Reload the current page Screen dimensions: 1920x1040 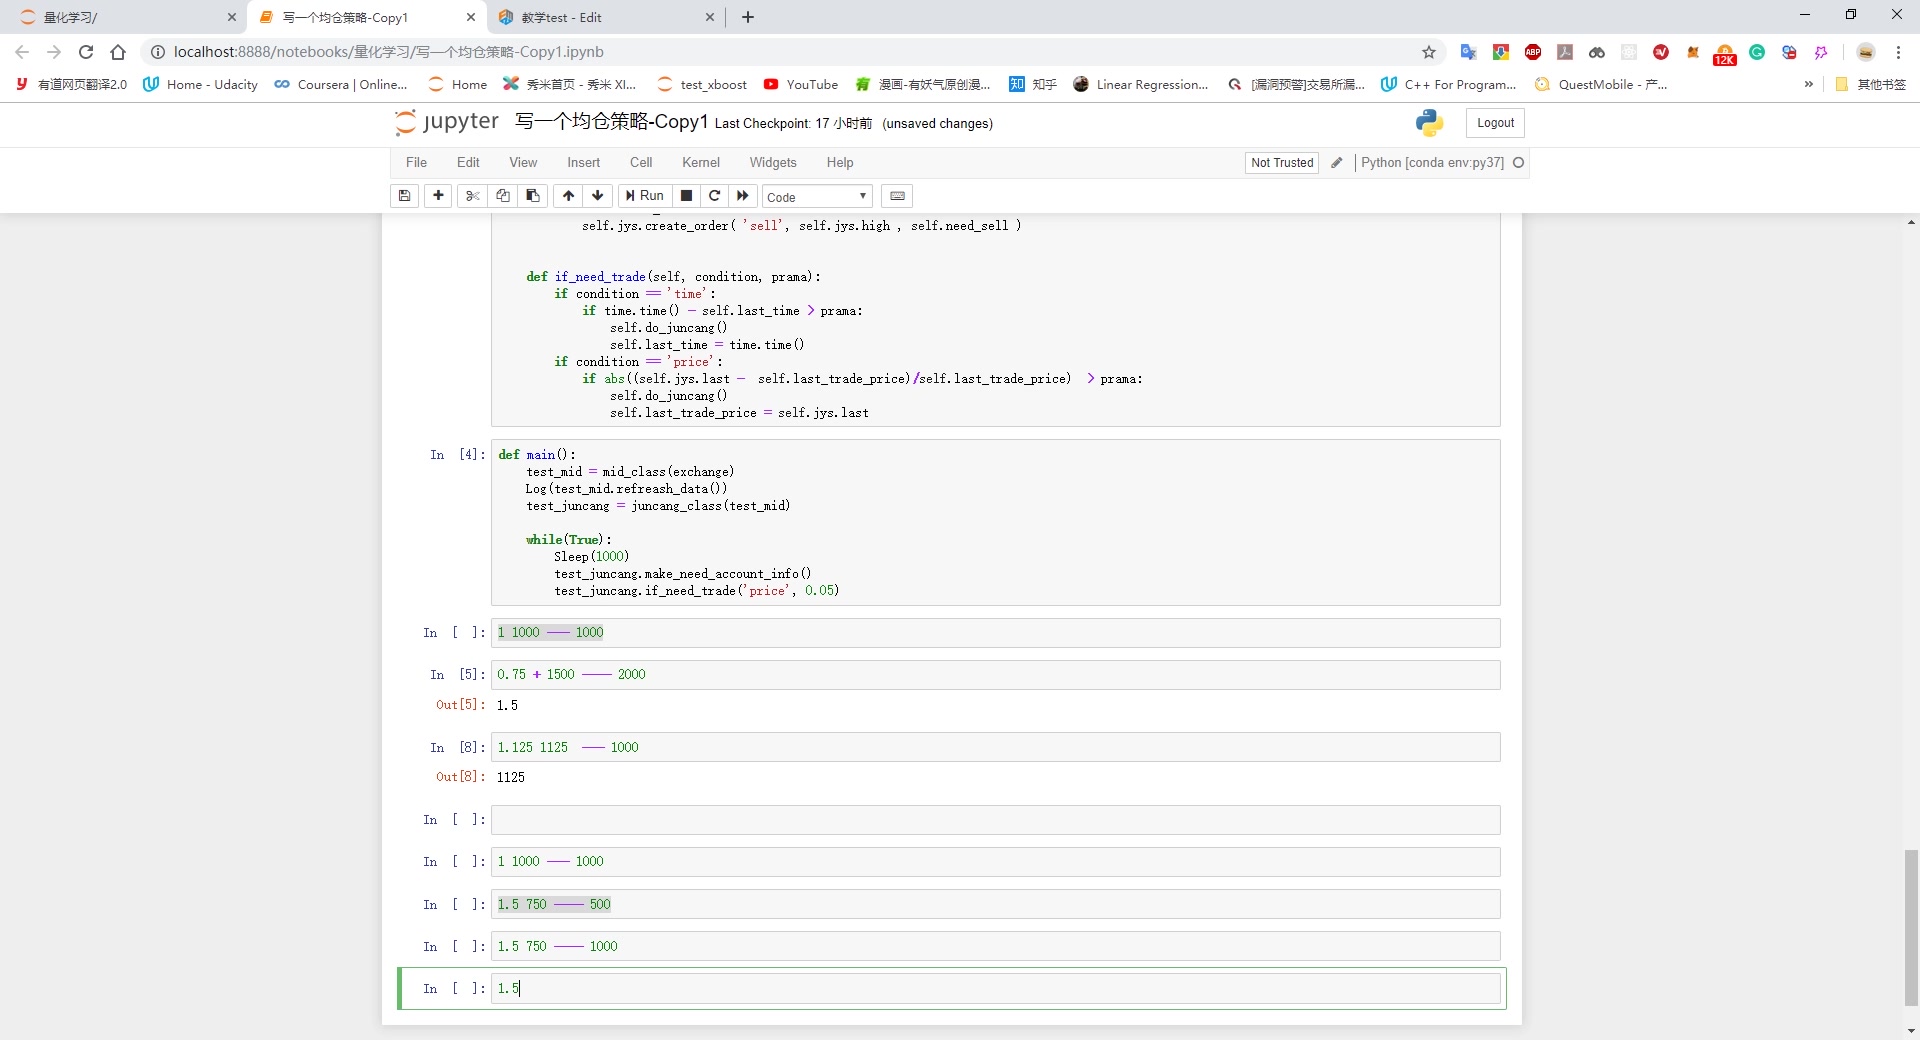point(86,52)
